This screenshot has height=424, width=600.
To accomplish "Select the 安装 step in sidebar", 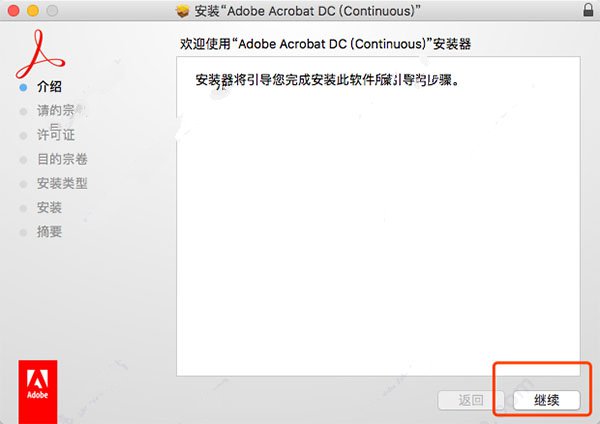I will [49, 207].
